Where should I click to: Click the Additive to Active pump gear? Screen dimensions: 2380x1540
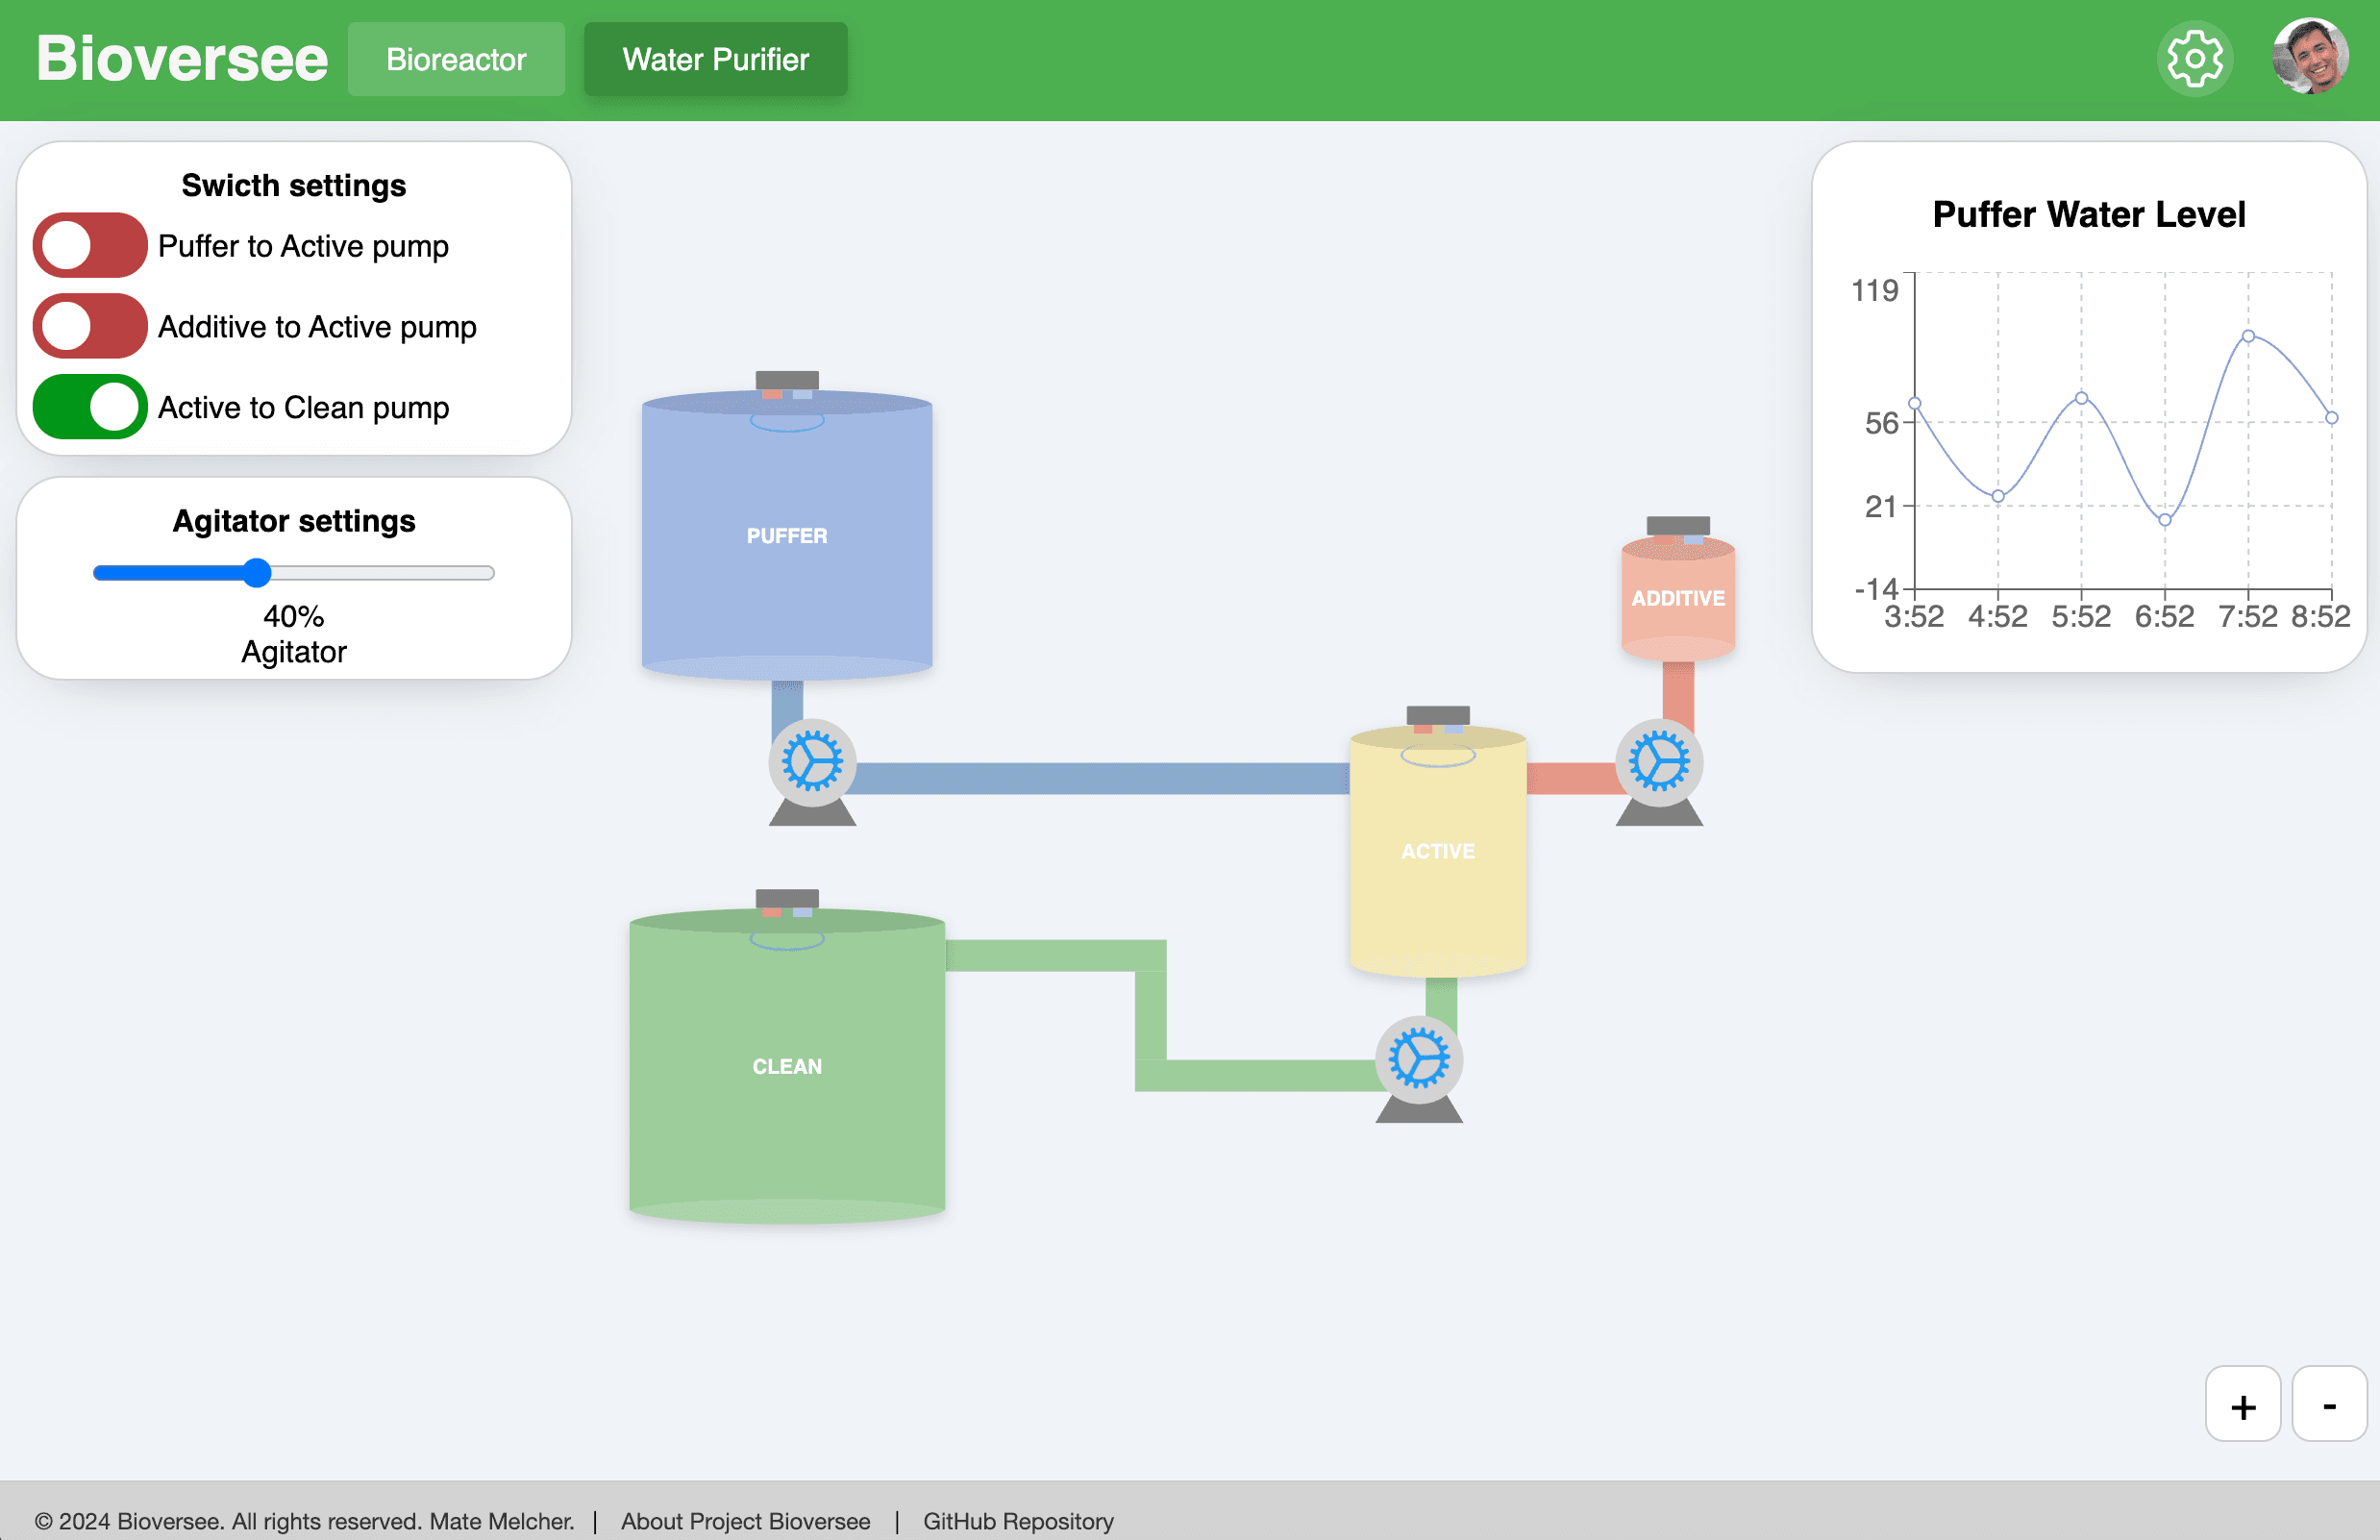click(x=1659, y=762)
